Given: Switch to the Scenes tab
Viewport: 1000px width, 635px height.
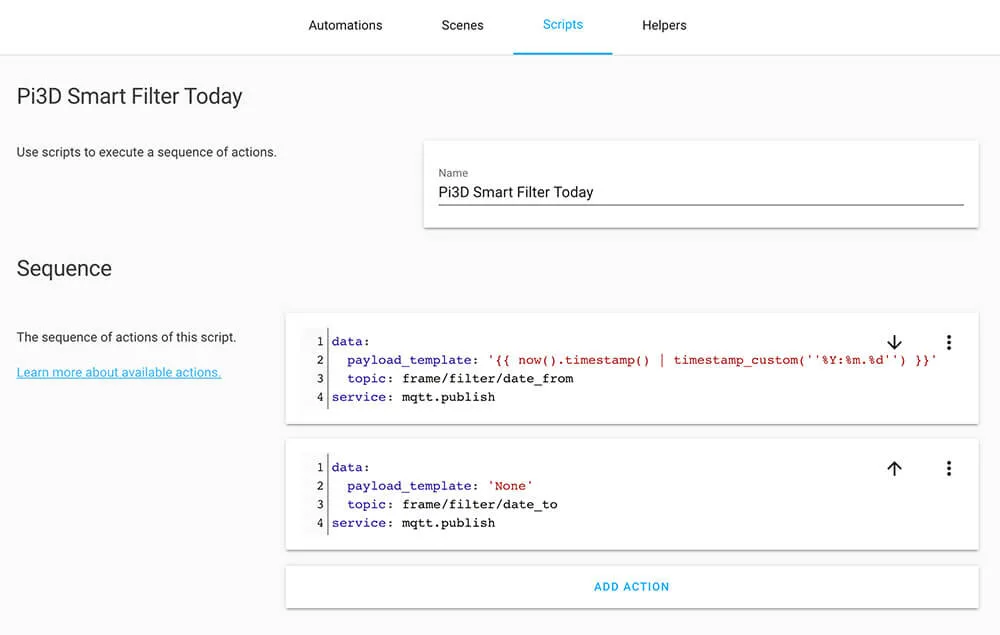Looking at the screenshot, I should pos(462,26).
